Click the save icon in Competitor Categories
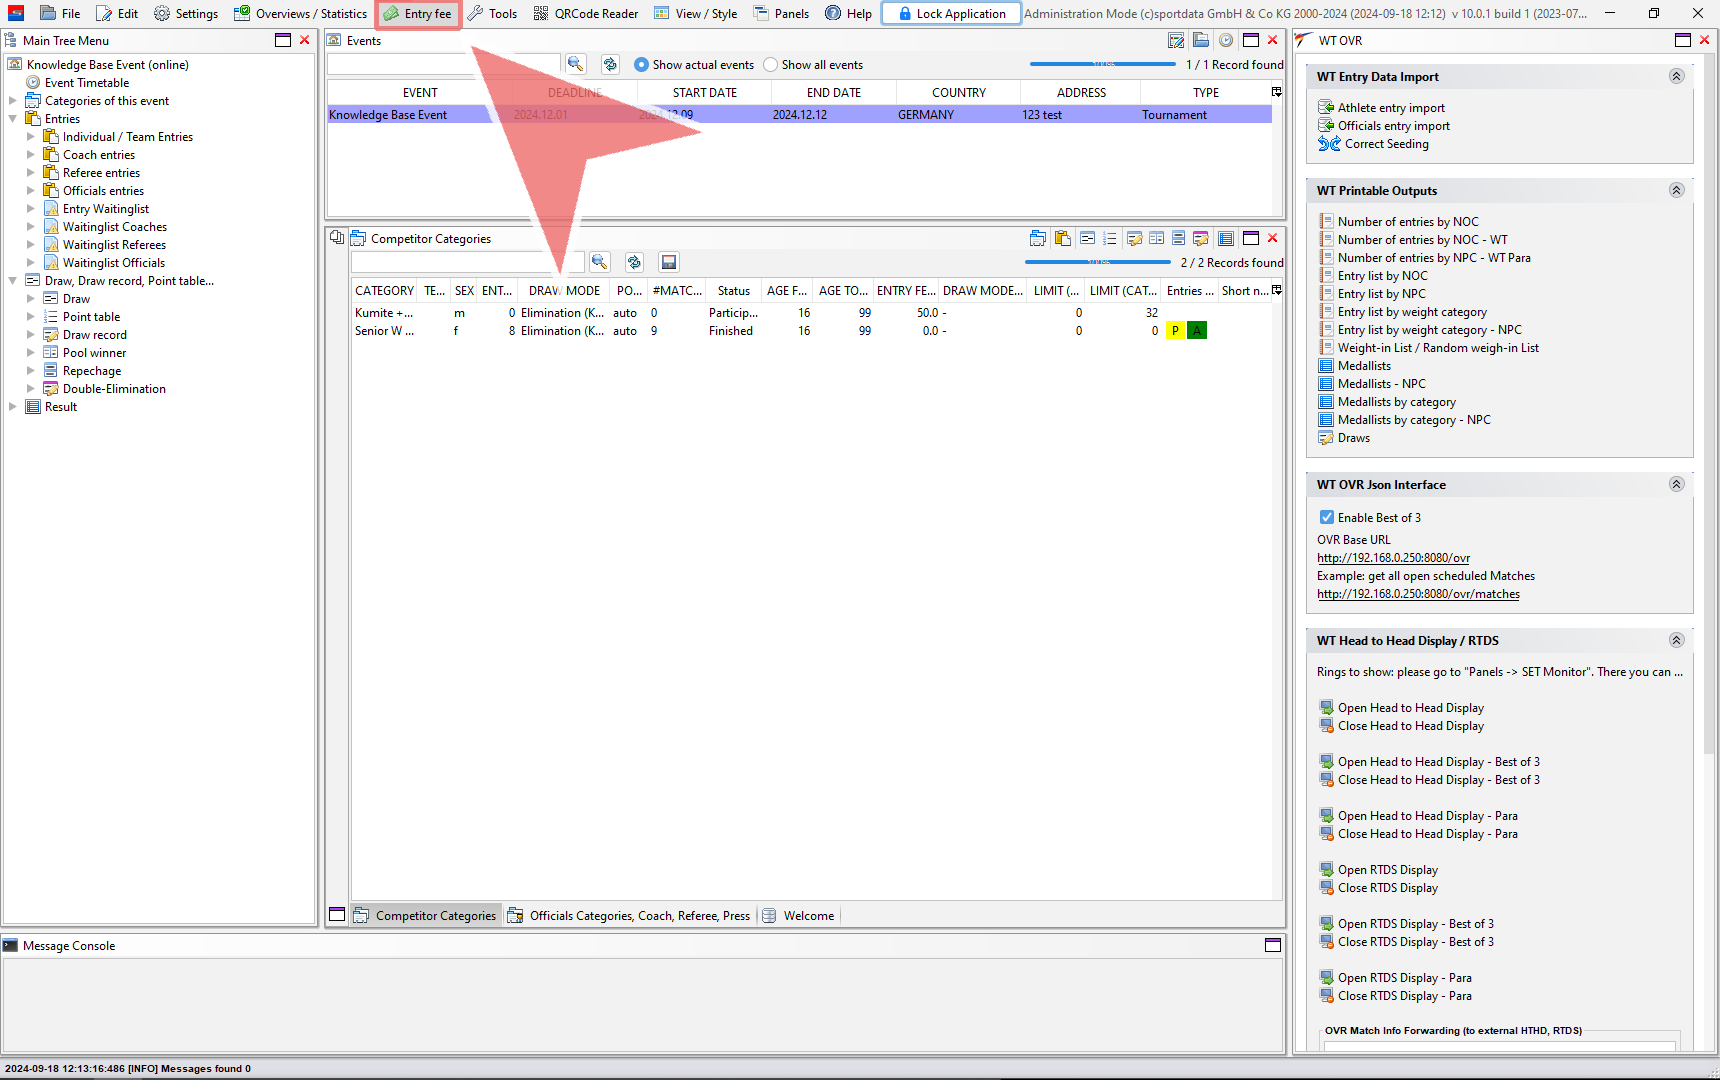Screen dimensions: 1720x1080 669,262
